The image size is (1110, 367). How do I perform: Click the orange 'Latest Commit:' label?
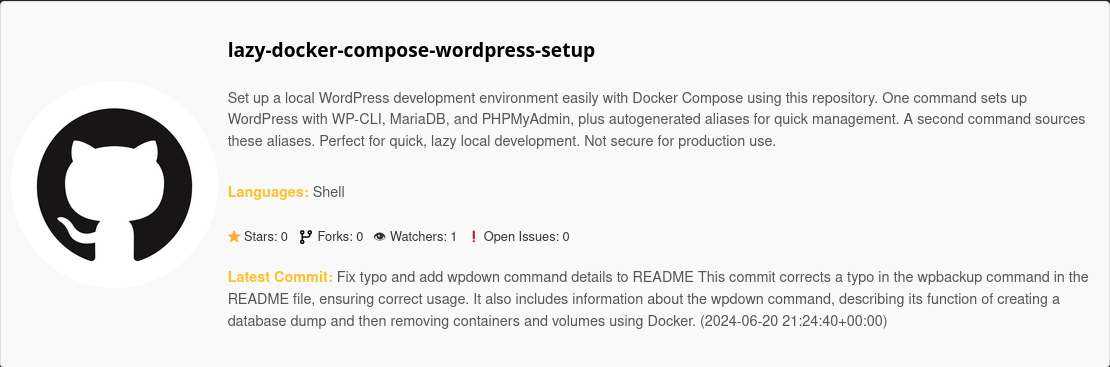tap(280, 276)
